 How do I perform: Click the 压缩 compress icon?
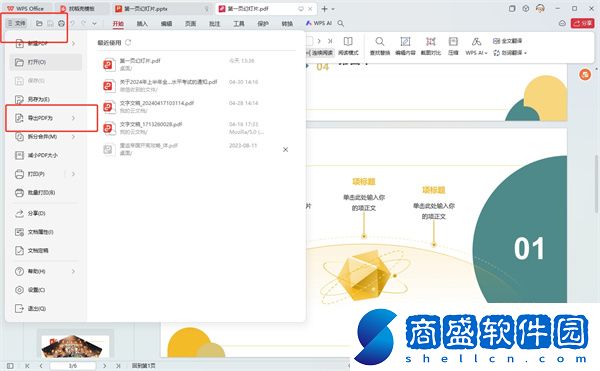[x=453, y=46]
